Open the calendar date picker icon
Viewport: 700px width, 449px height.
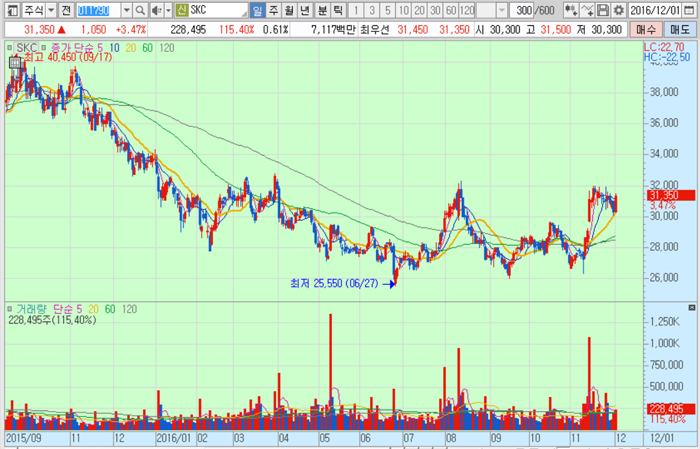point(692,9)
